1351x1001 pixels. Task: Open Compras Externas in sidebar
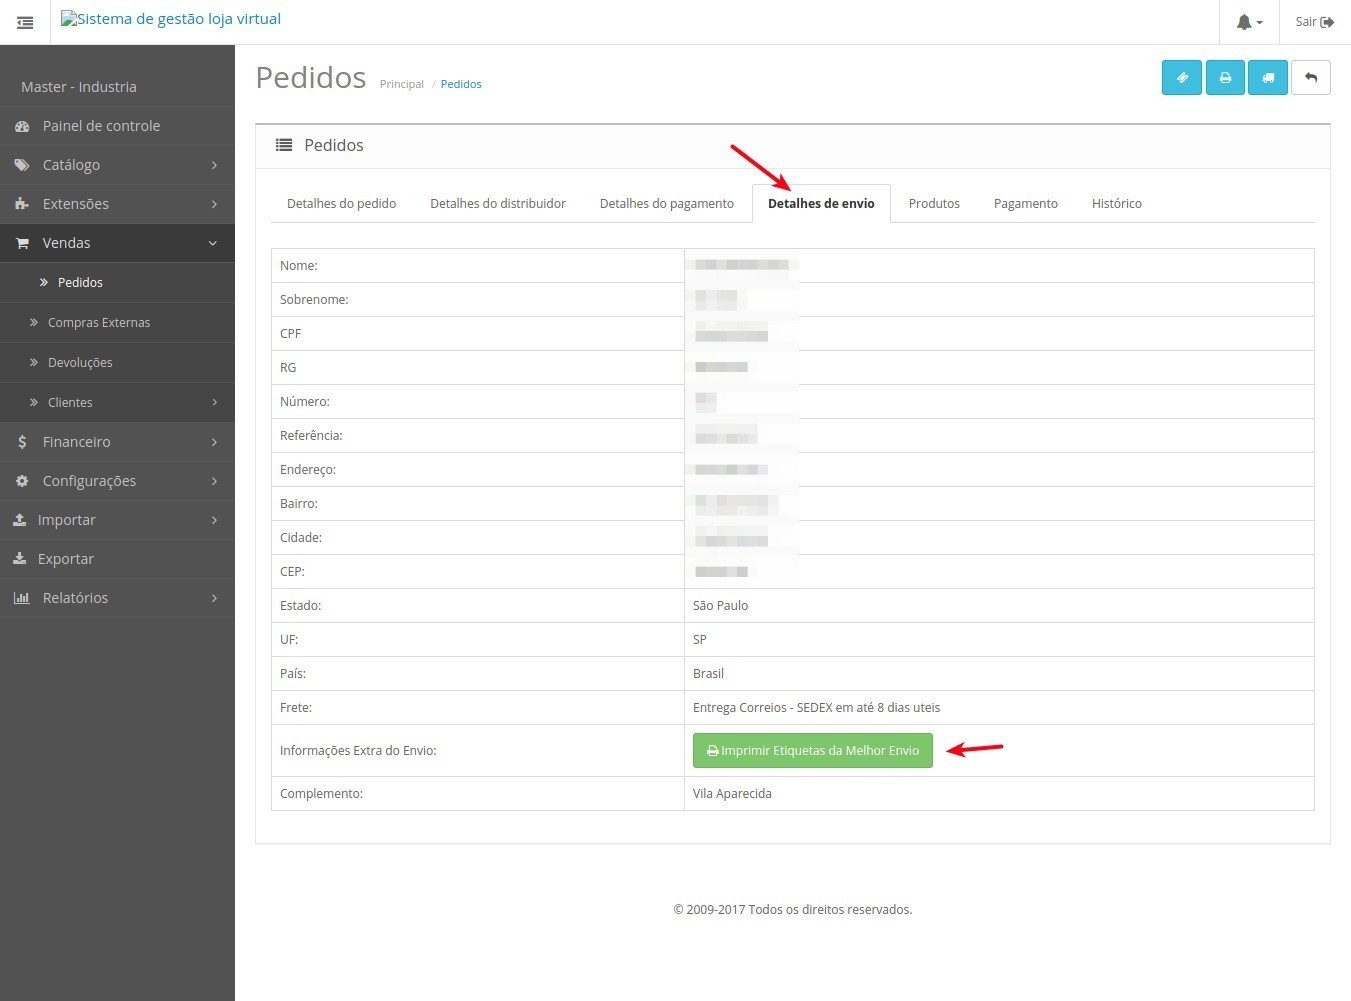coord(99,323)
